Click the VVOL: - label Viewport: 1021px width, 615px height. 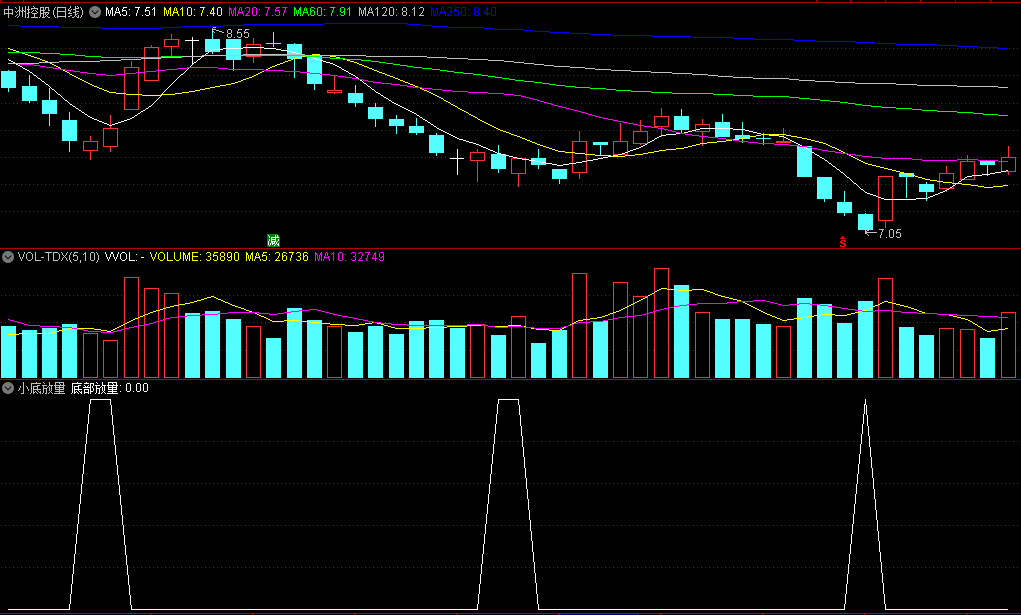tap(124, 257)
